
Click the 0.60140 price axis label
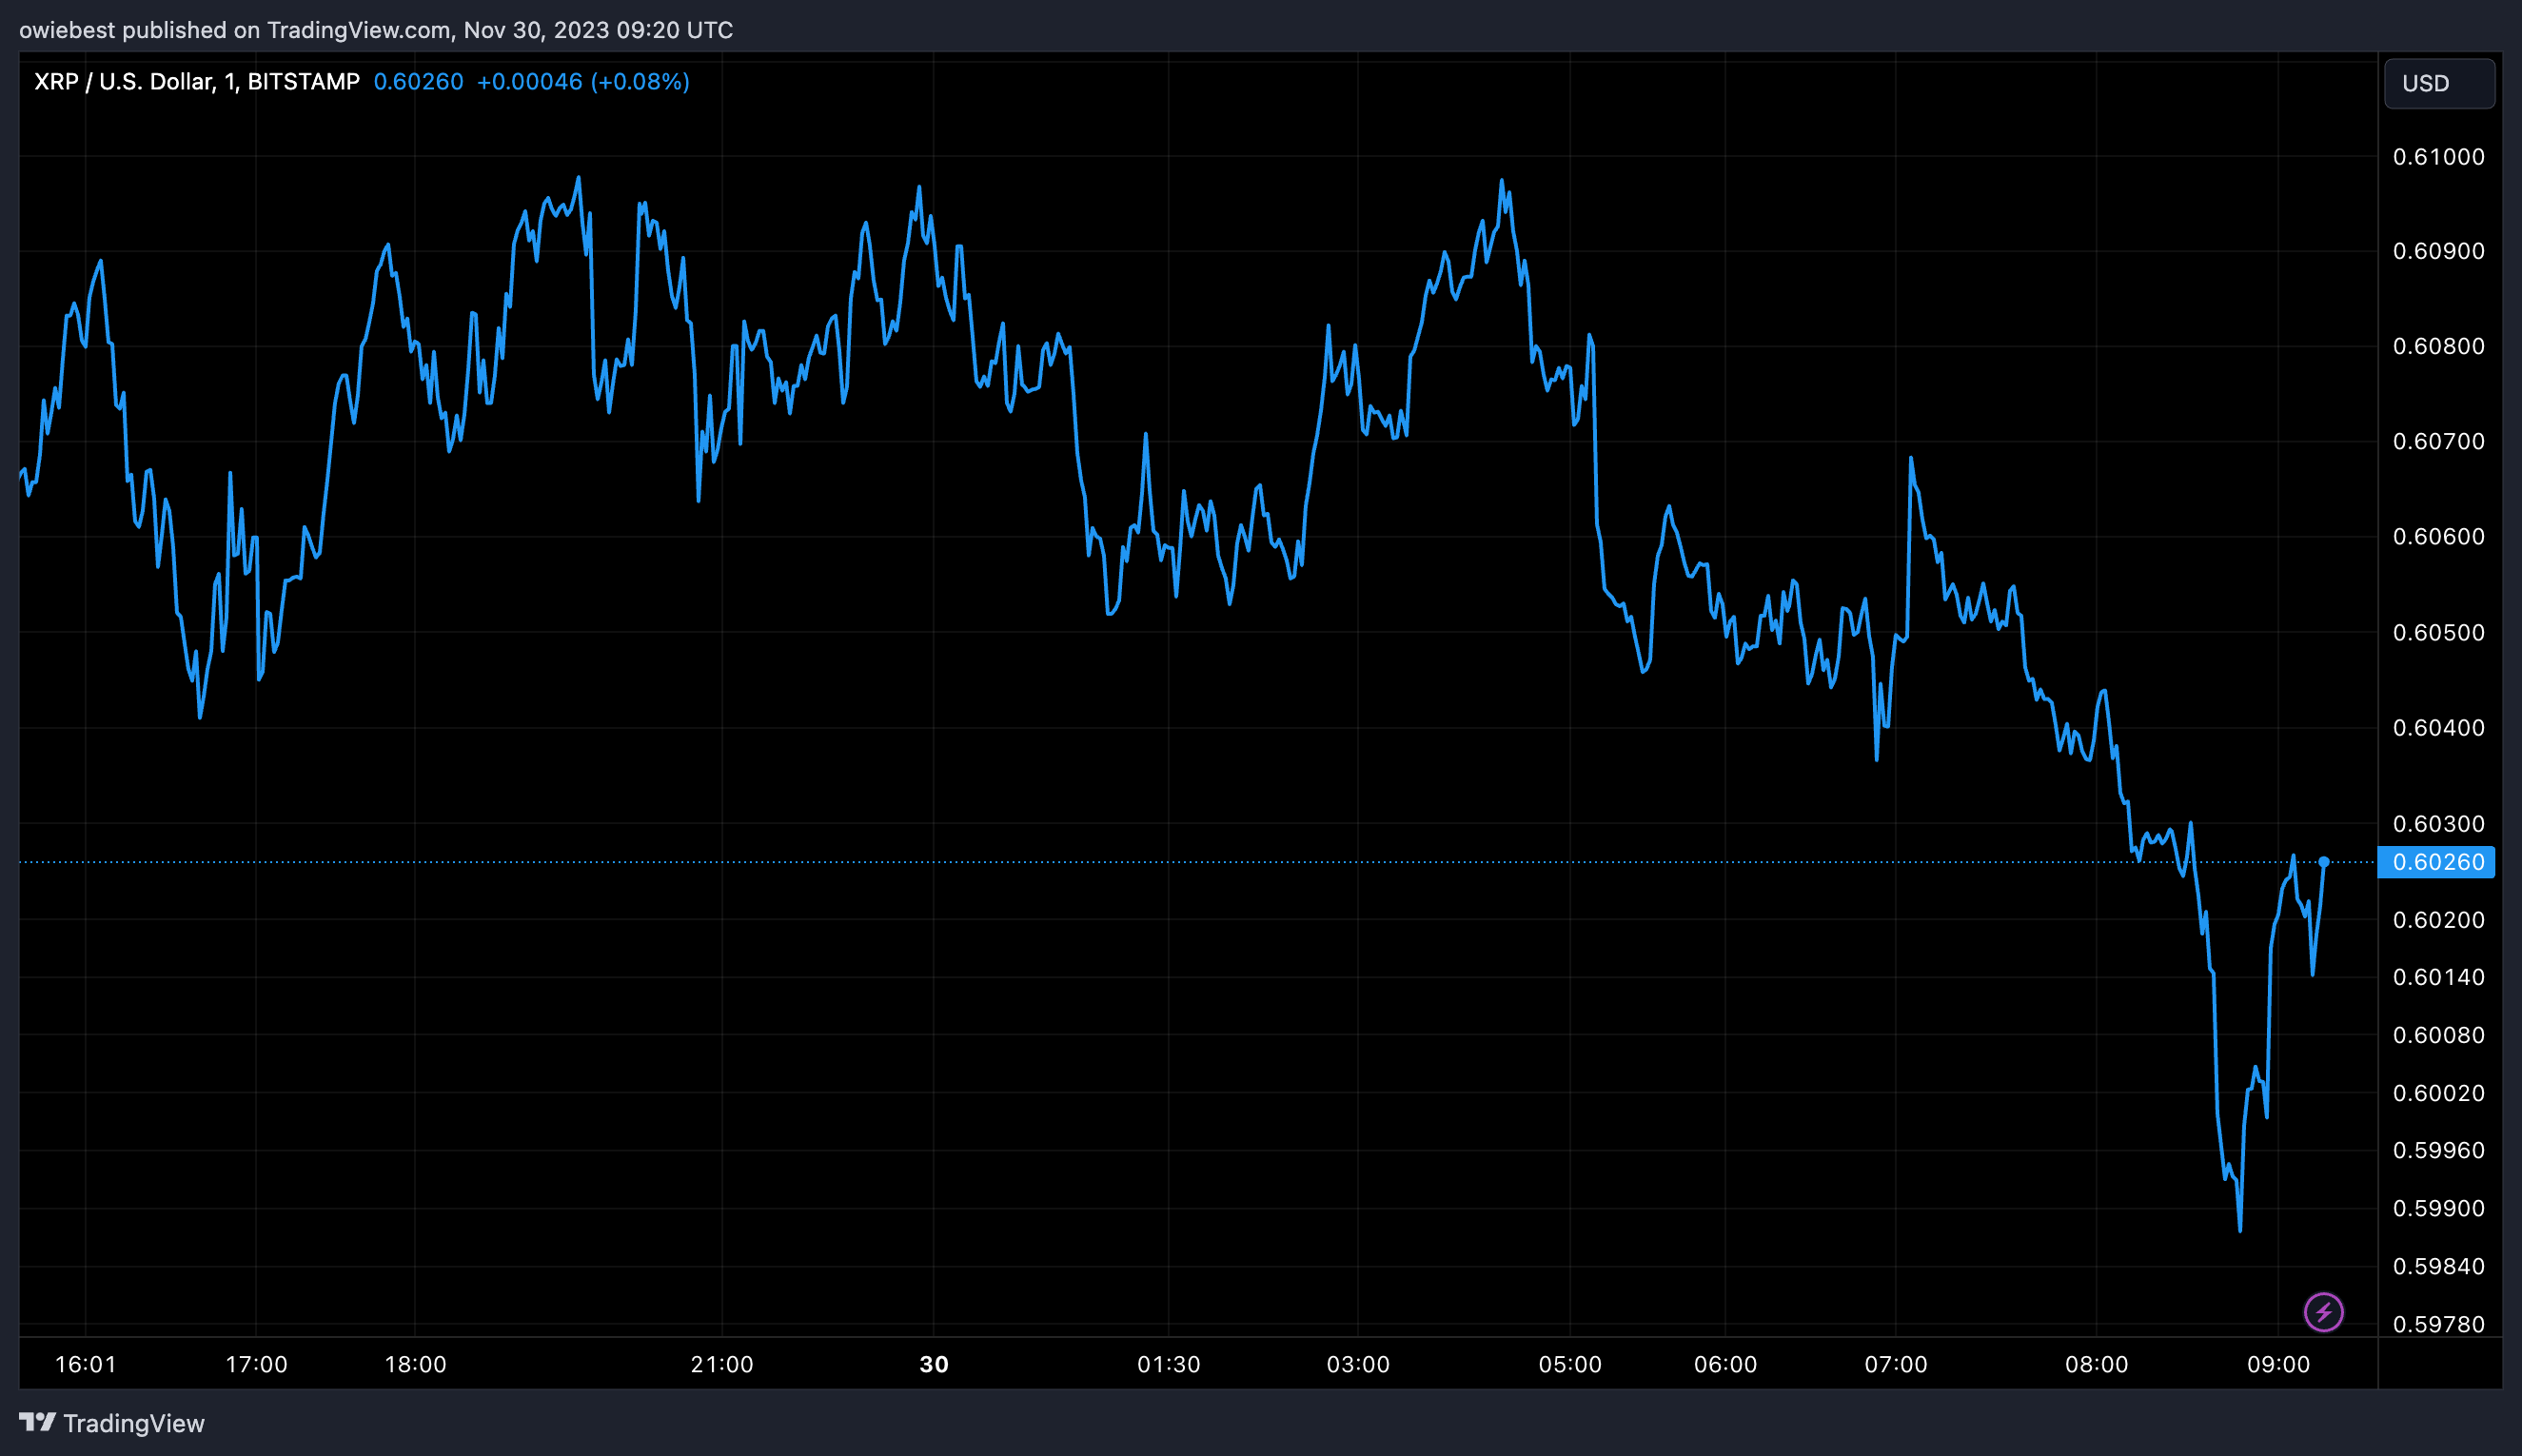pyautogui.click(x=2438, y=977)
